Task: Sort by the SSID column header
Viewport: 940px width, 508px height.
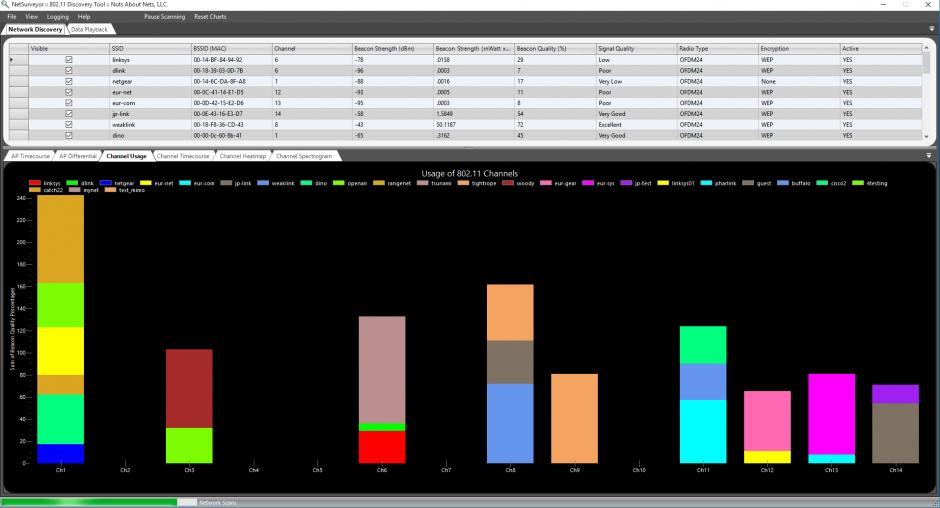Action: [149, 49]
